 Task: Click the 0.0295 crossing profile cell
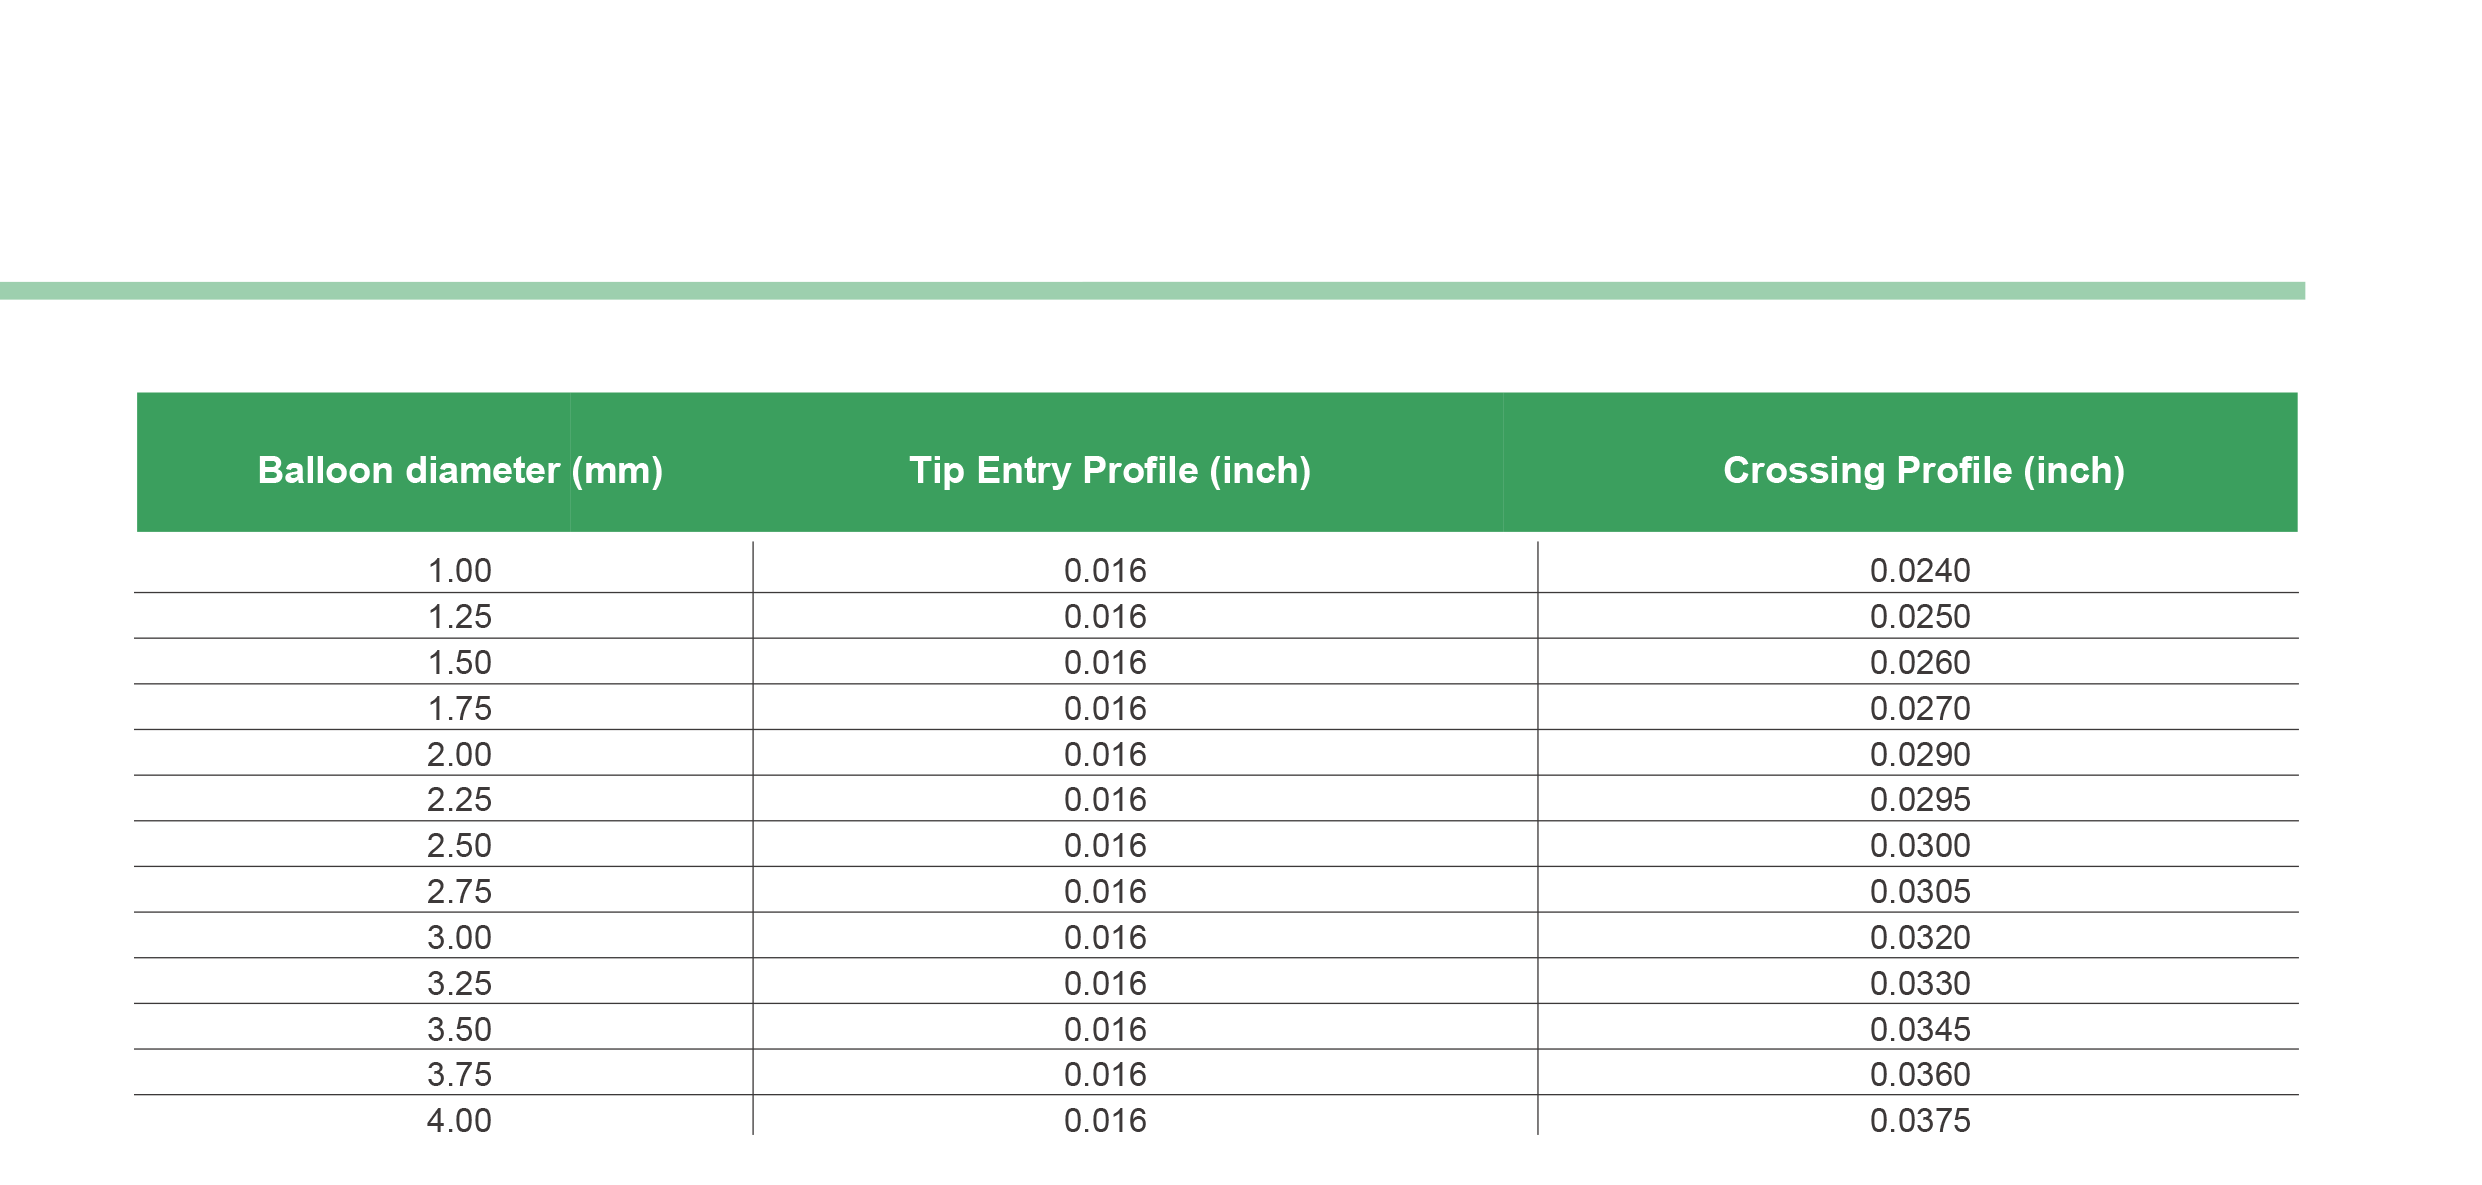(1920, 800)
